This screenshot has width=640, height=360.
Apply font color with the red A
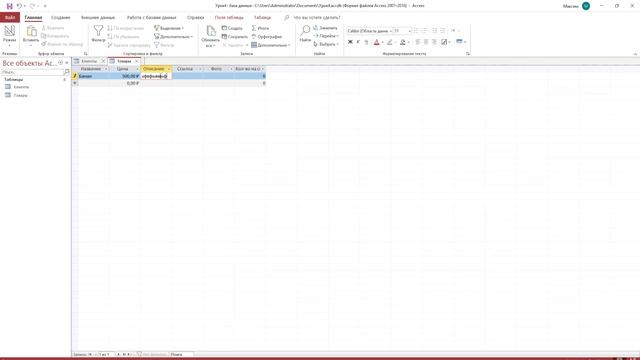click(x=376, y=42)
